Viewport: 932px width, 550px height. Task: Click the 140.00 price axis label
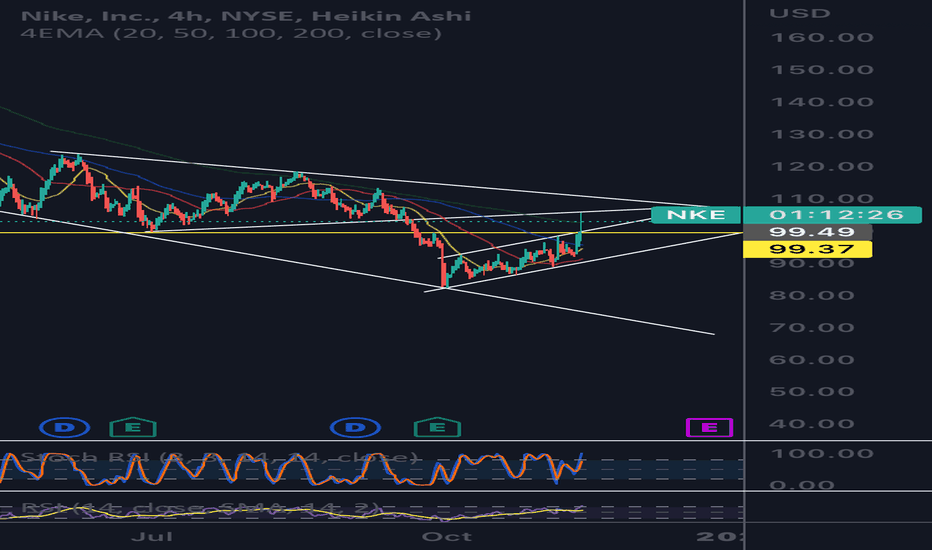pos(822,102)
